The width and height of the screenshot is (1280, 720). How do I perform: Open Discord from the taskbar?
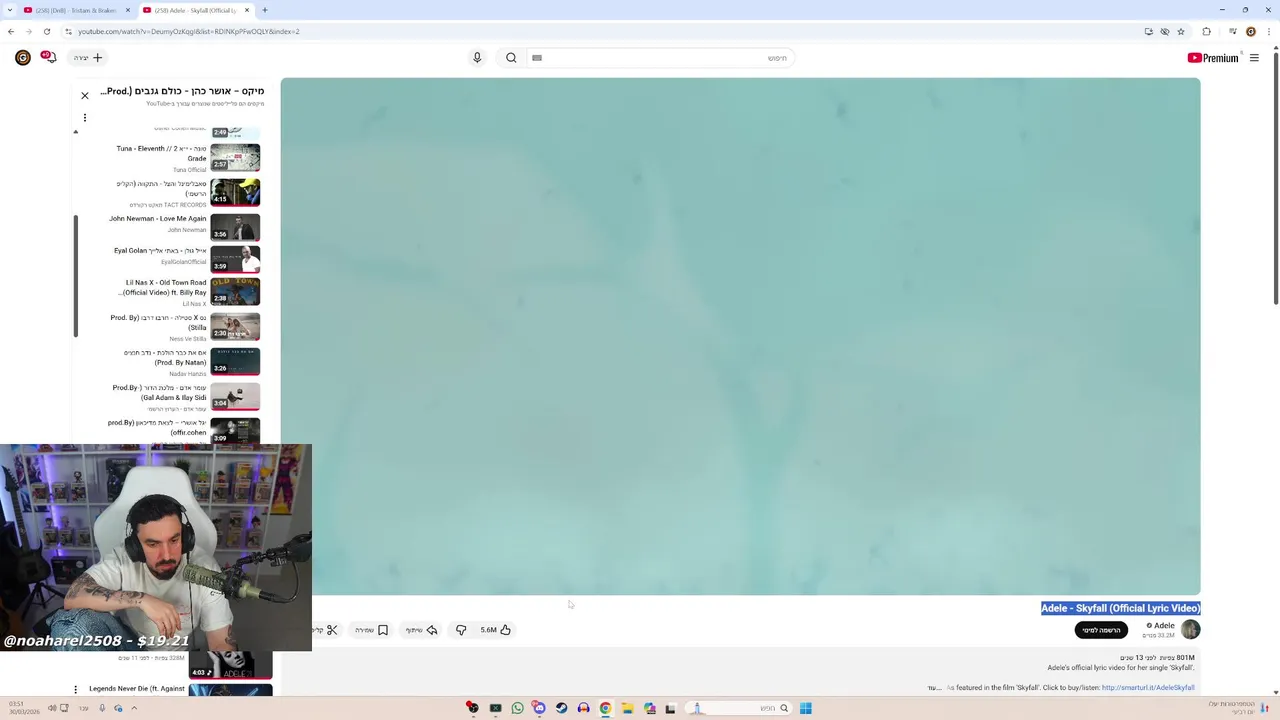click(x=539, y=708)
